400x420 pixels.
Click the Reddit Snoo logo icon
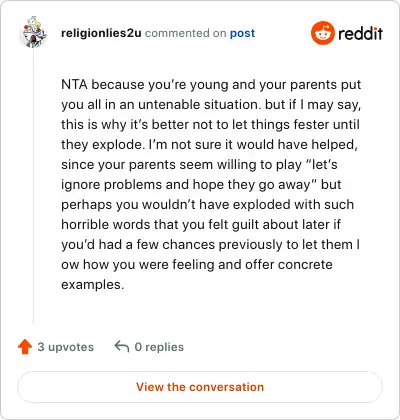322,33
